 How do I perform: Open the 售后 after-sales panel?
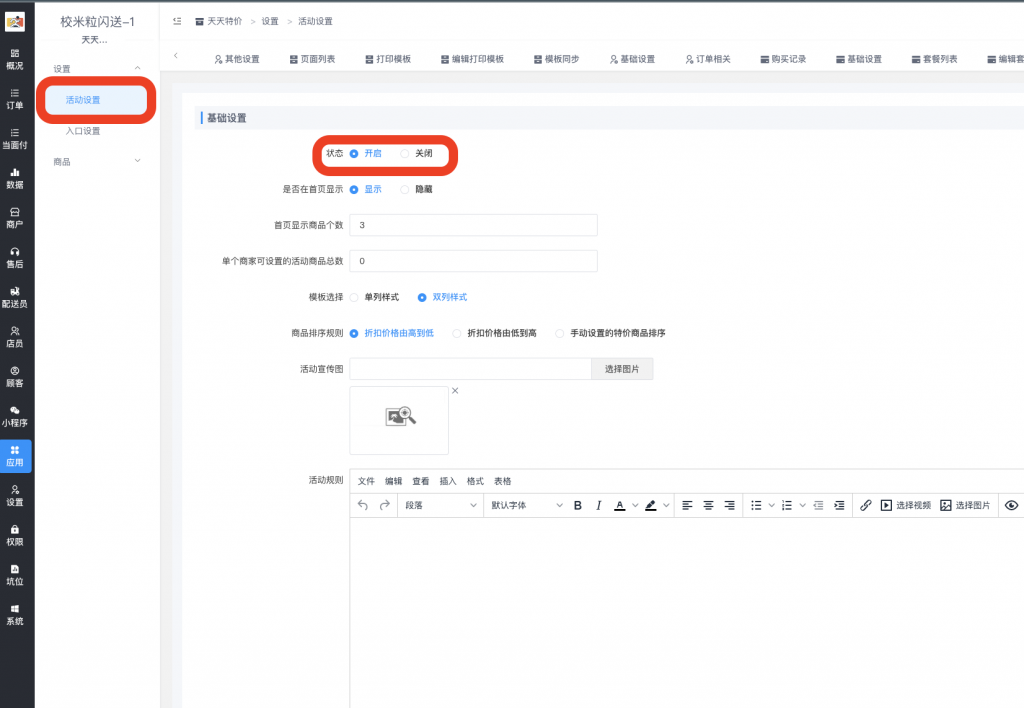pos(16,257)
